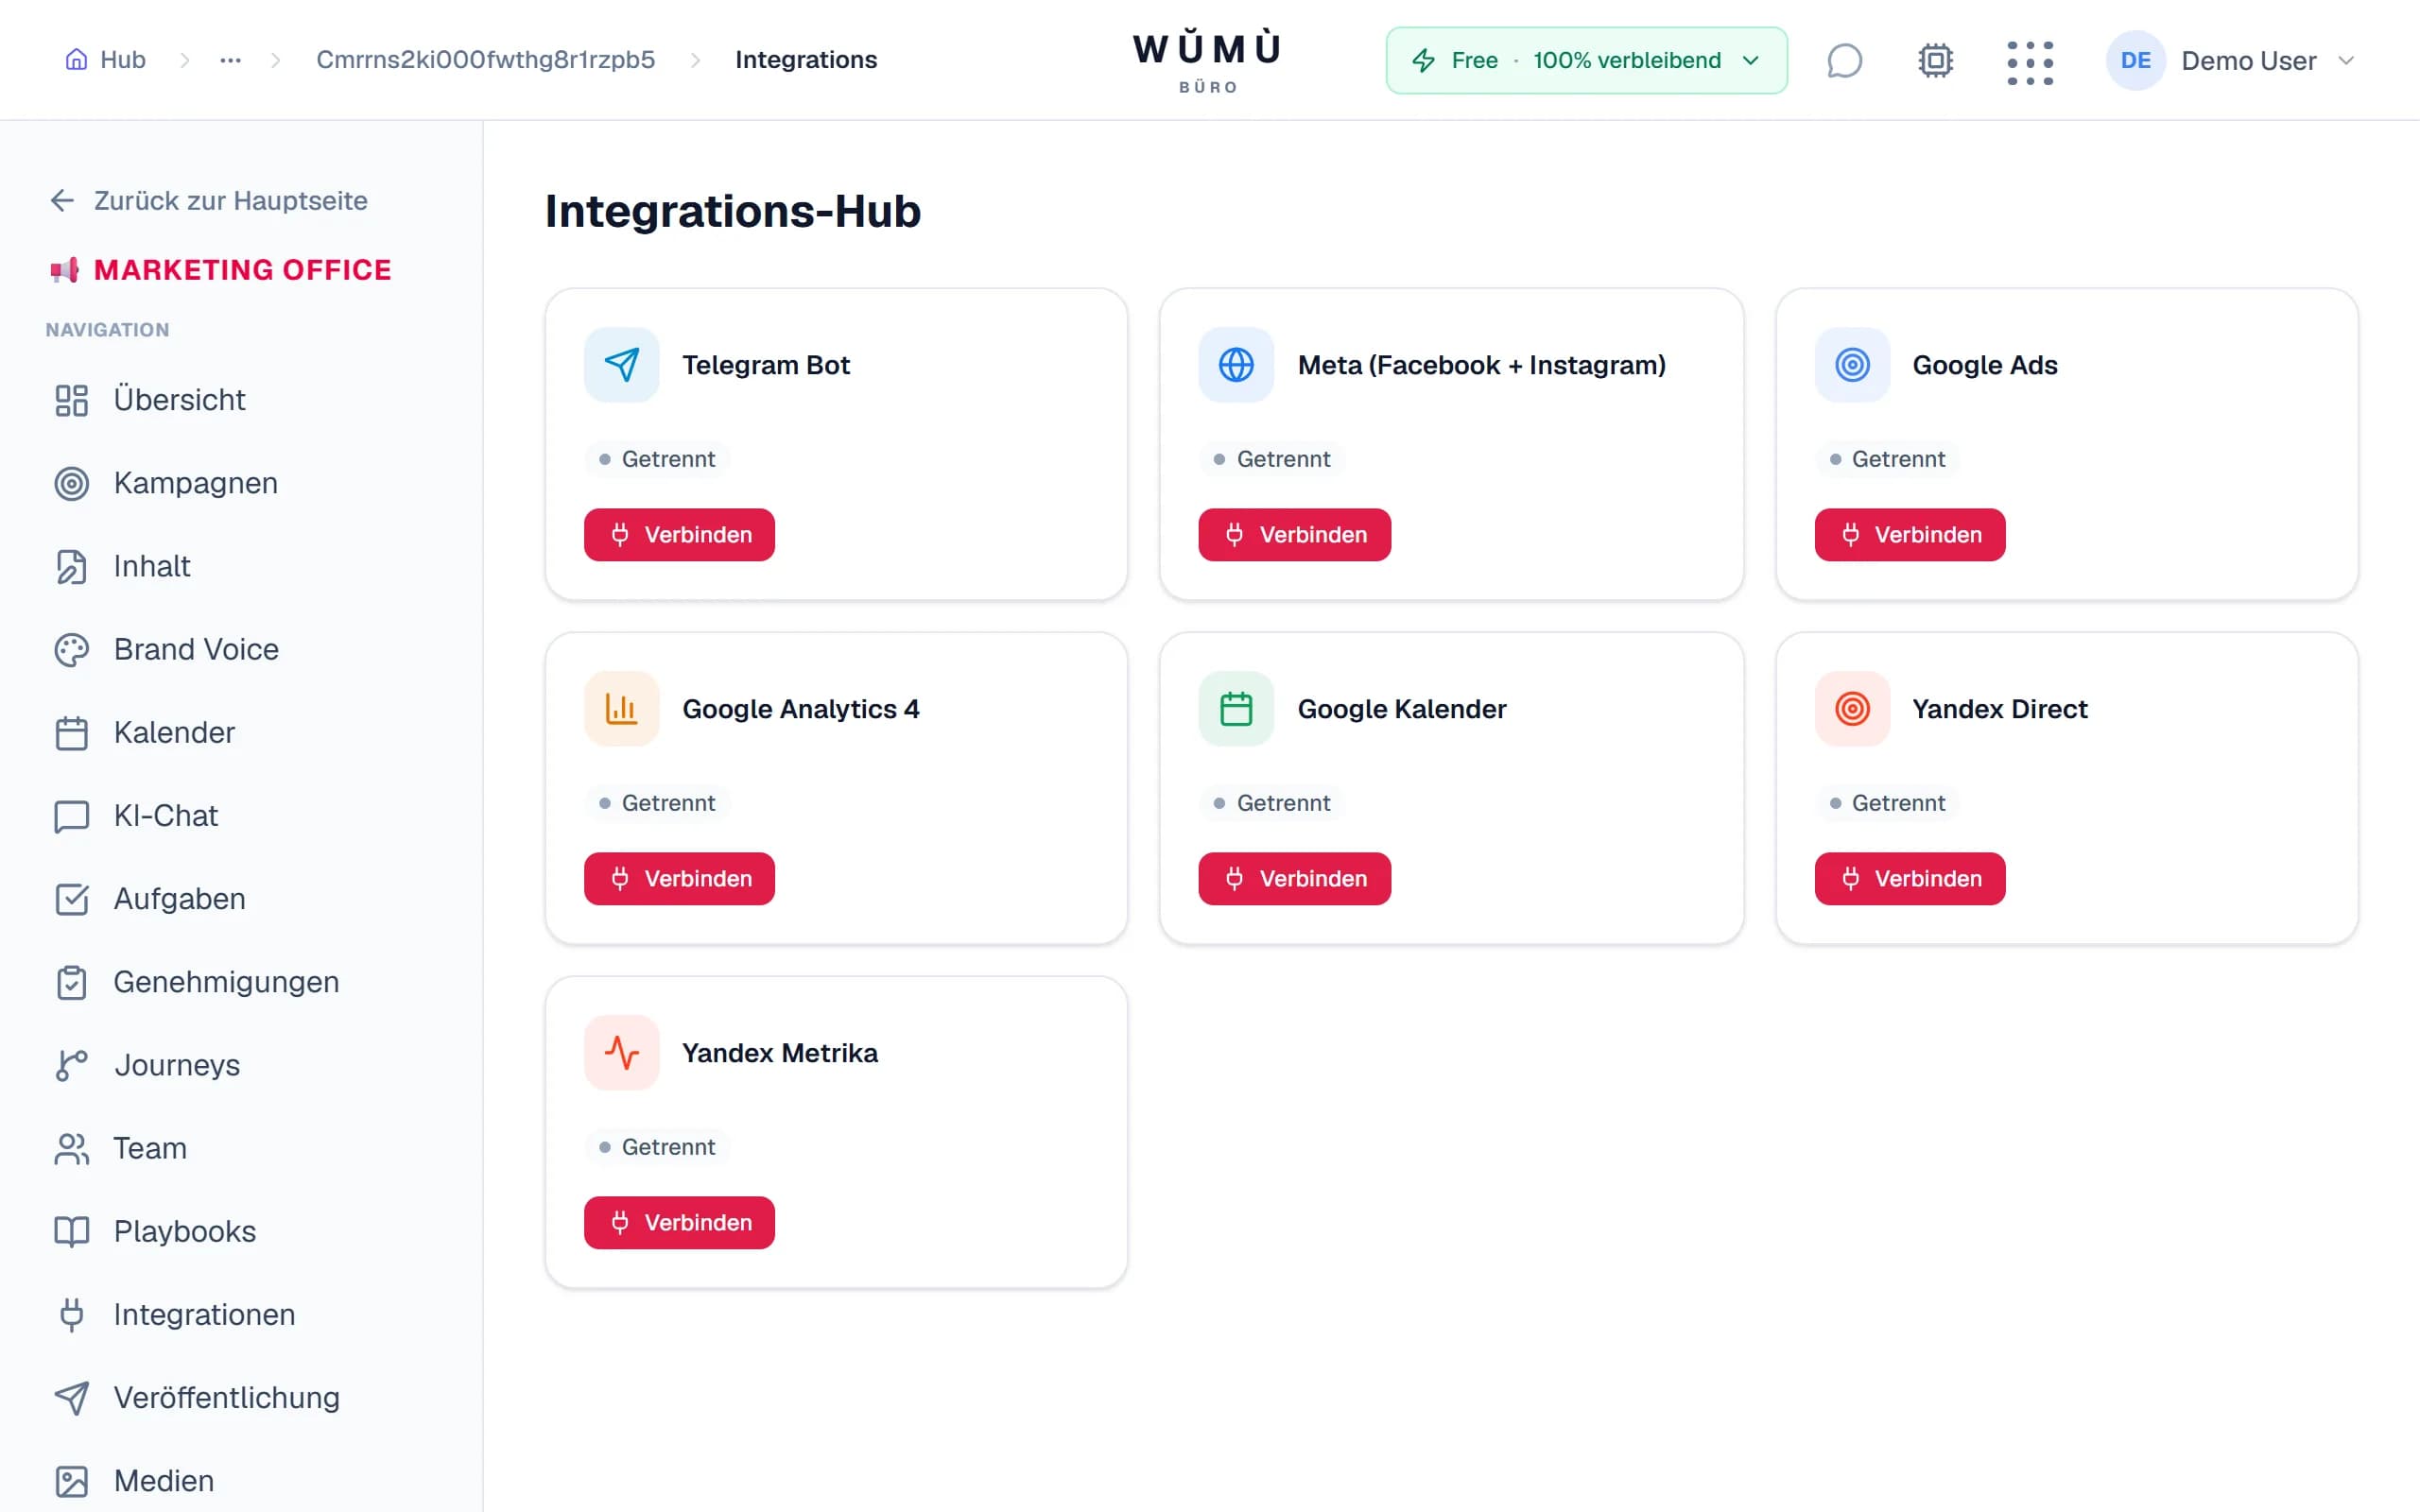Click Verbinden on Google Kalender card

(x=1294, y=879)
